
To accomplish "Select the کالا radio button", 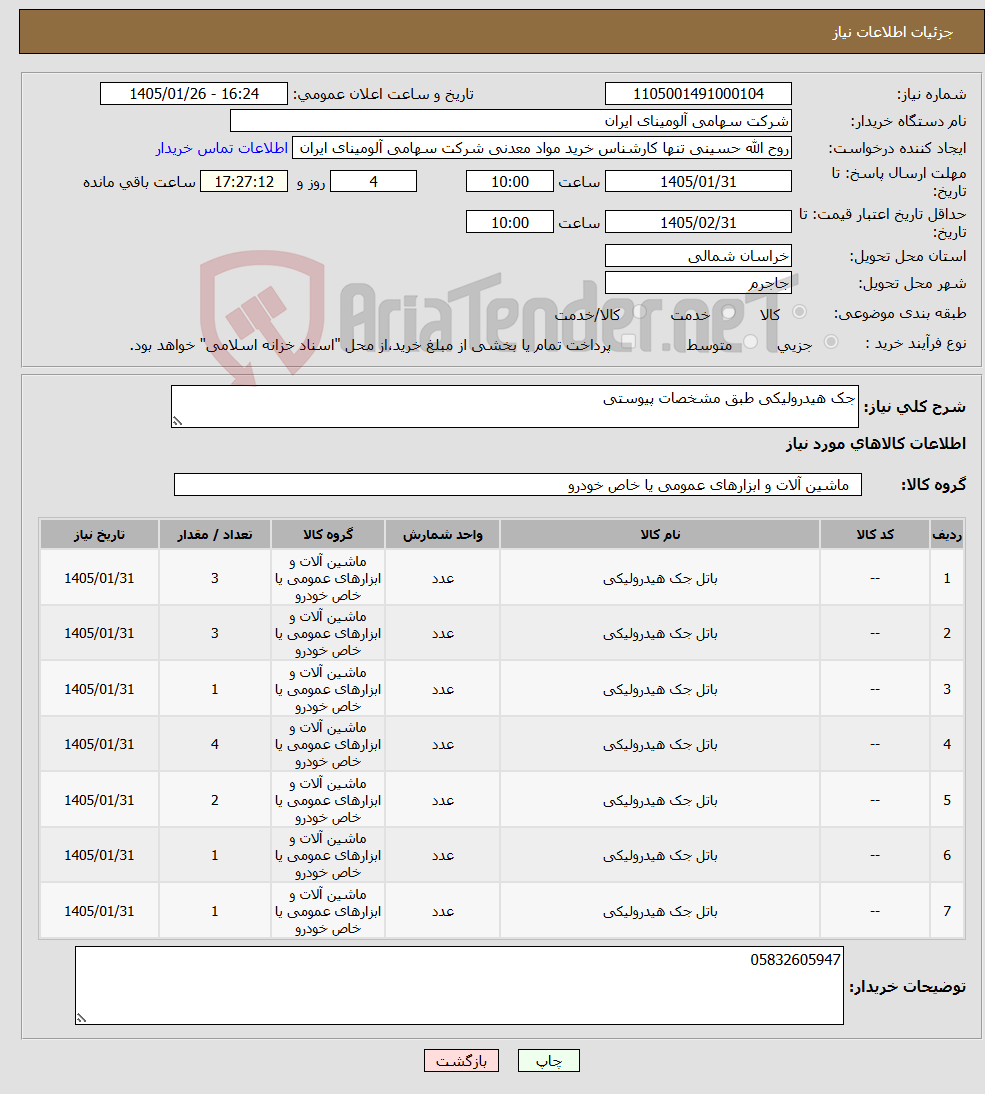I will coord(799,313).
